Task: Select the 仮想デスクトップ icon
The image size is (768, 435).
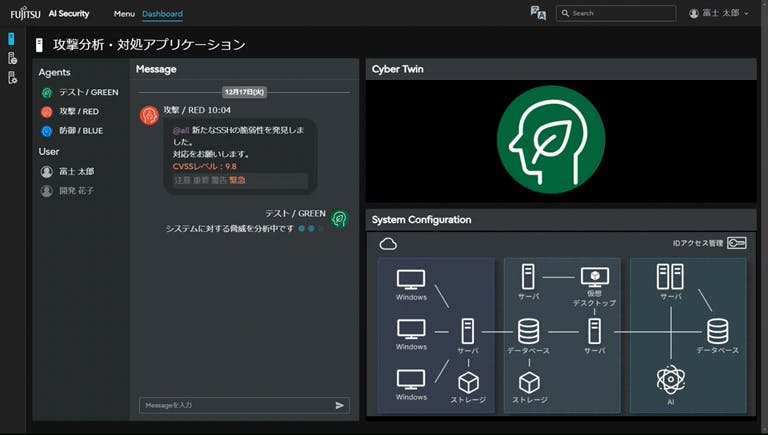Action: pyautogui.click(x=595, y=277)
